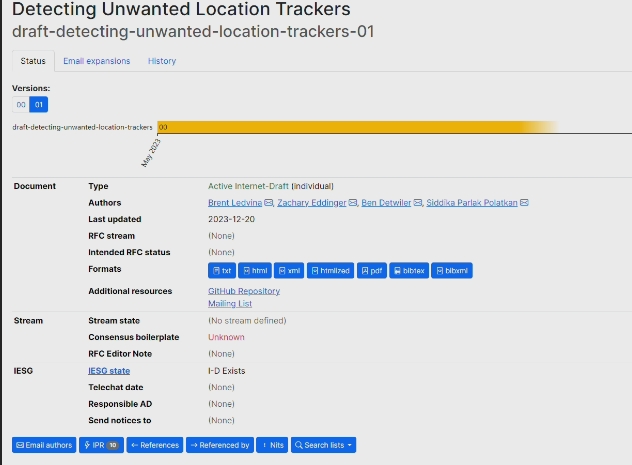Open the History tab
The height and width of the screenshot is (465, 632).
[162, 61]
